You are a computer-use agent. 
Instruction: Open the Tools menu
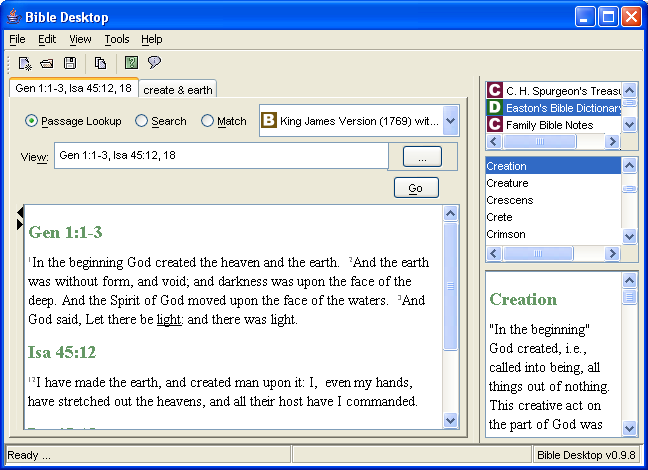click(x=117, y=39)
